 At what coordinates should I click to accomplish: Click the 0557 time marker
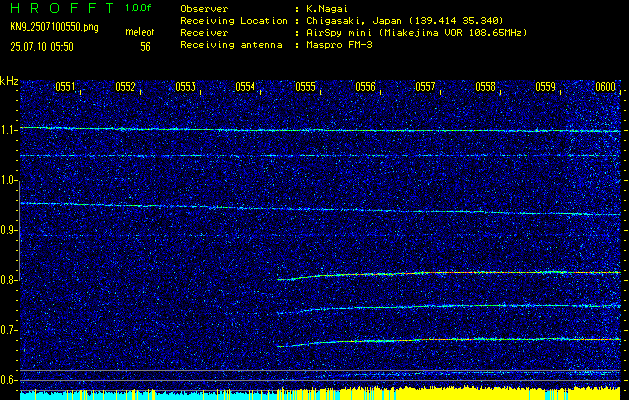tap(425, 87)
